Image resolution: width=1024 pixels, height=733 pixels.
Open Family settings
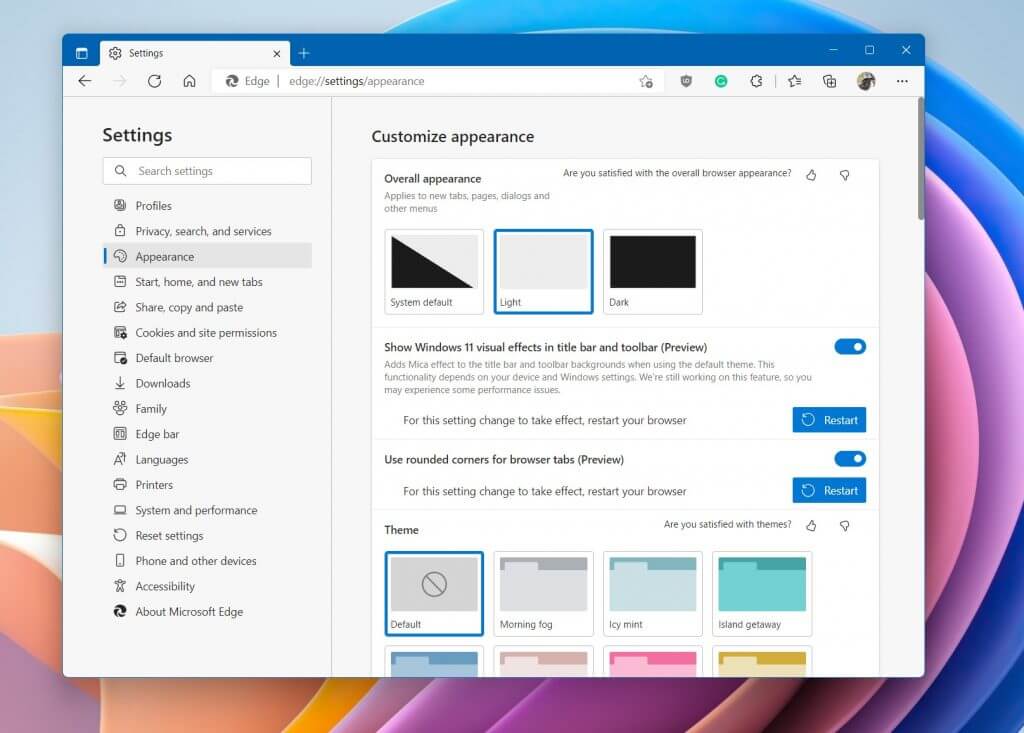[208, 409]
